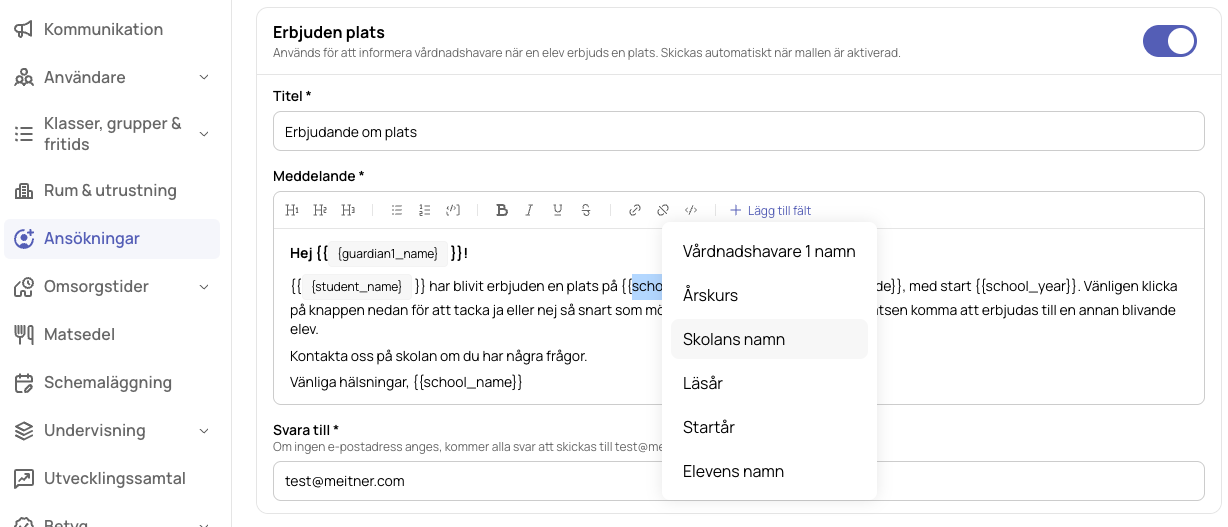1228x527 pixels.
Task: Remove link using the unlink icon
Action: [x=663, y=210]
